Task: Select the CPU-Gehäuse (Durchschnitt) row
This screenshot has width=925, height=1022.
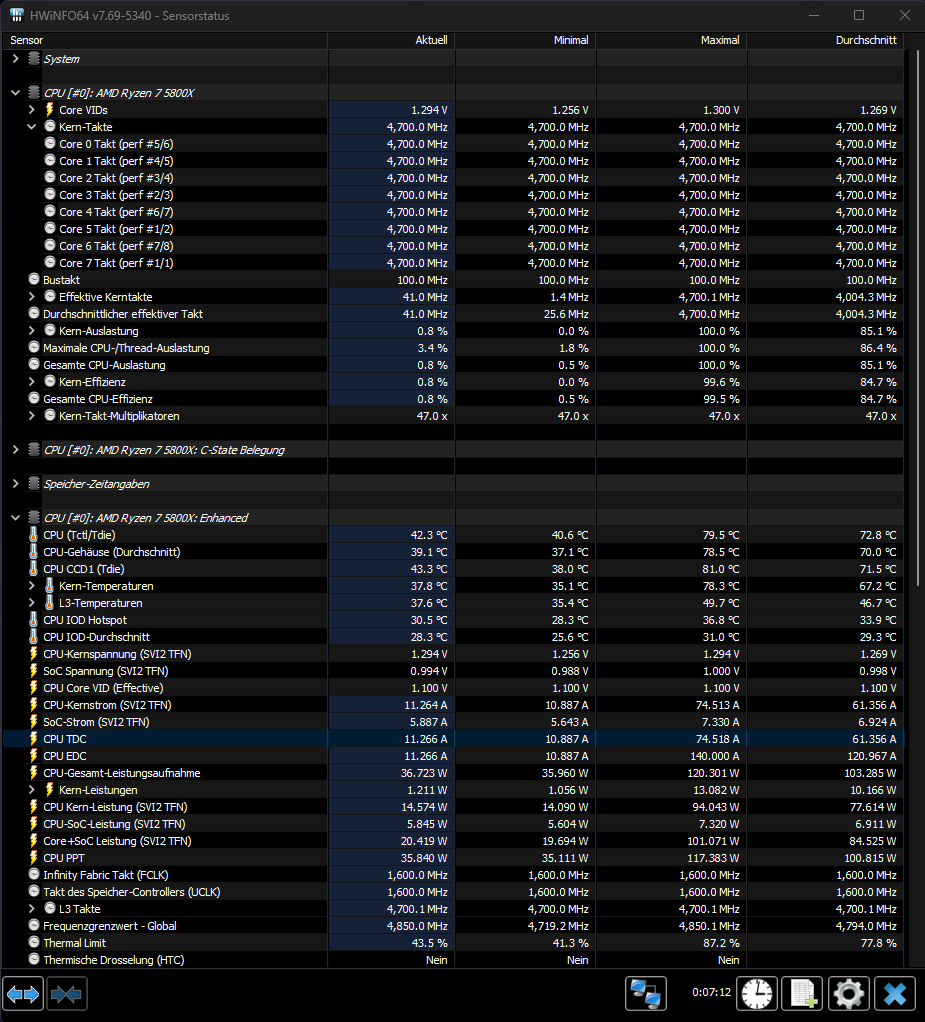Action: tap(453, 551)
